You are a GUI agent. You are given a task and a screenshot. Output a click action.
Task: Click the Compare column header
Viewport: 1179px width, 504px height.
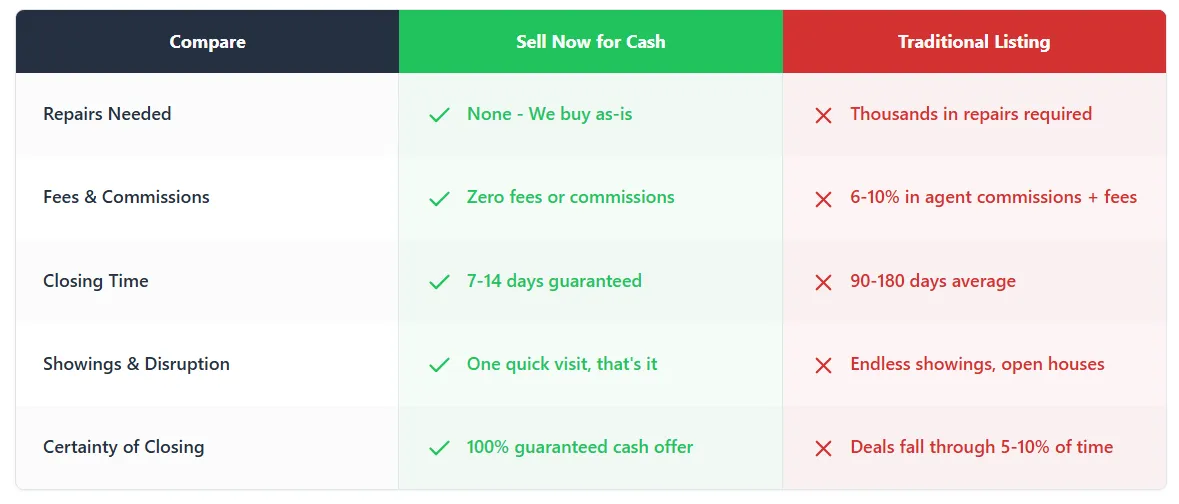point(208,41)
